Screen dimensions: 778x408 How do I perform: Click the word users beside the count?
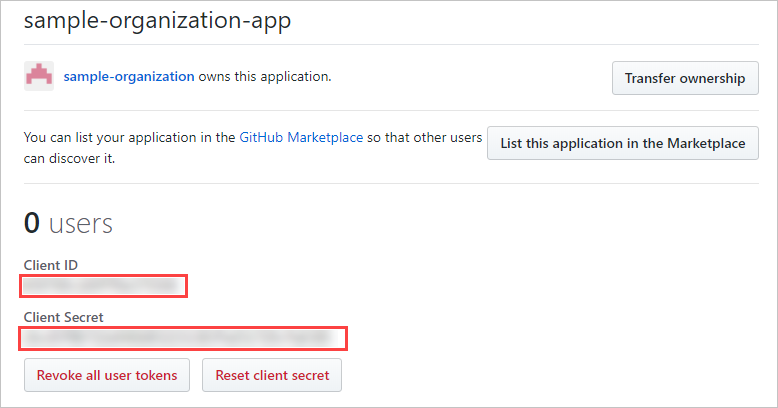click(x=81, y=224)
